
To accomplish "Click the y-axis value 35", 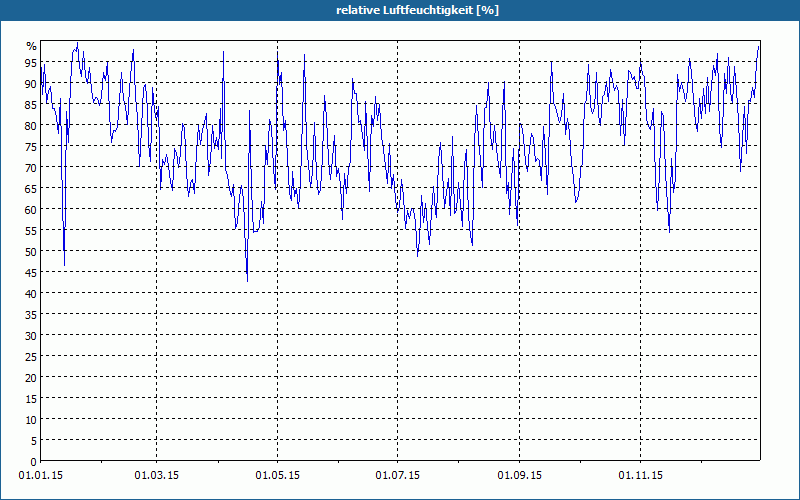I will 31,315.
